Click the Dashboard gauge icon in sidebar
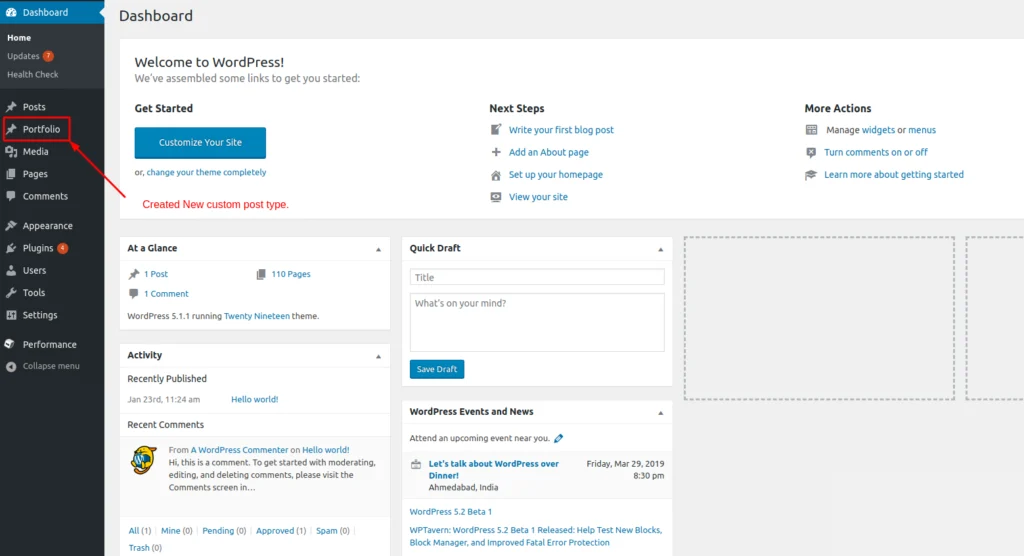The height and width of the screenshot is (556, 1024). pyautogui.click(x=11, y=12)
